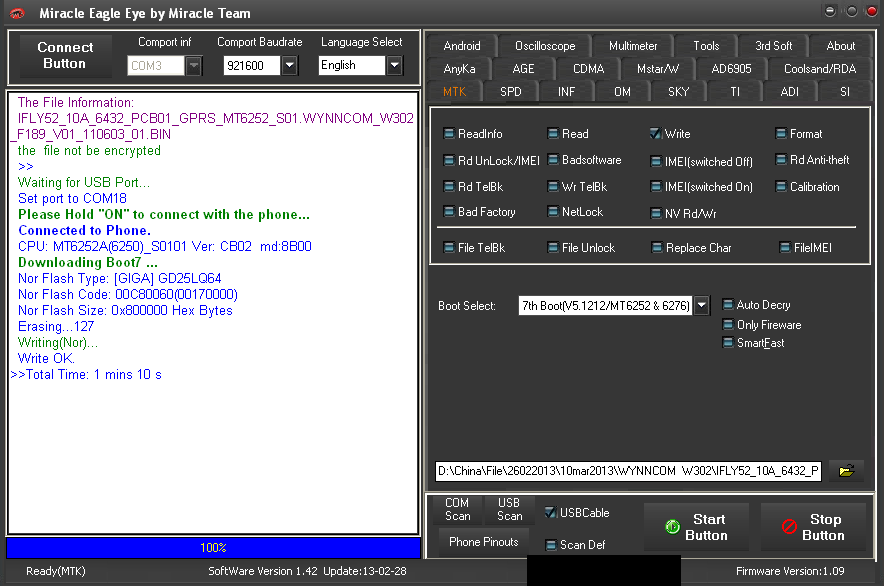Select the Mstar/W tab
This screenshot has height=586, width=884.
tap(657, 69)
